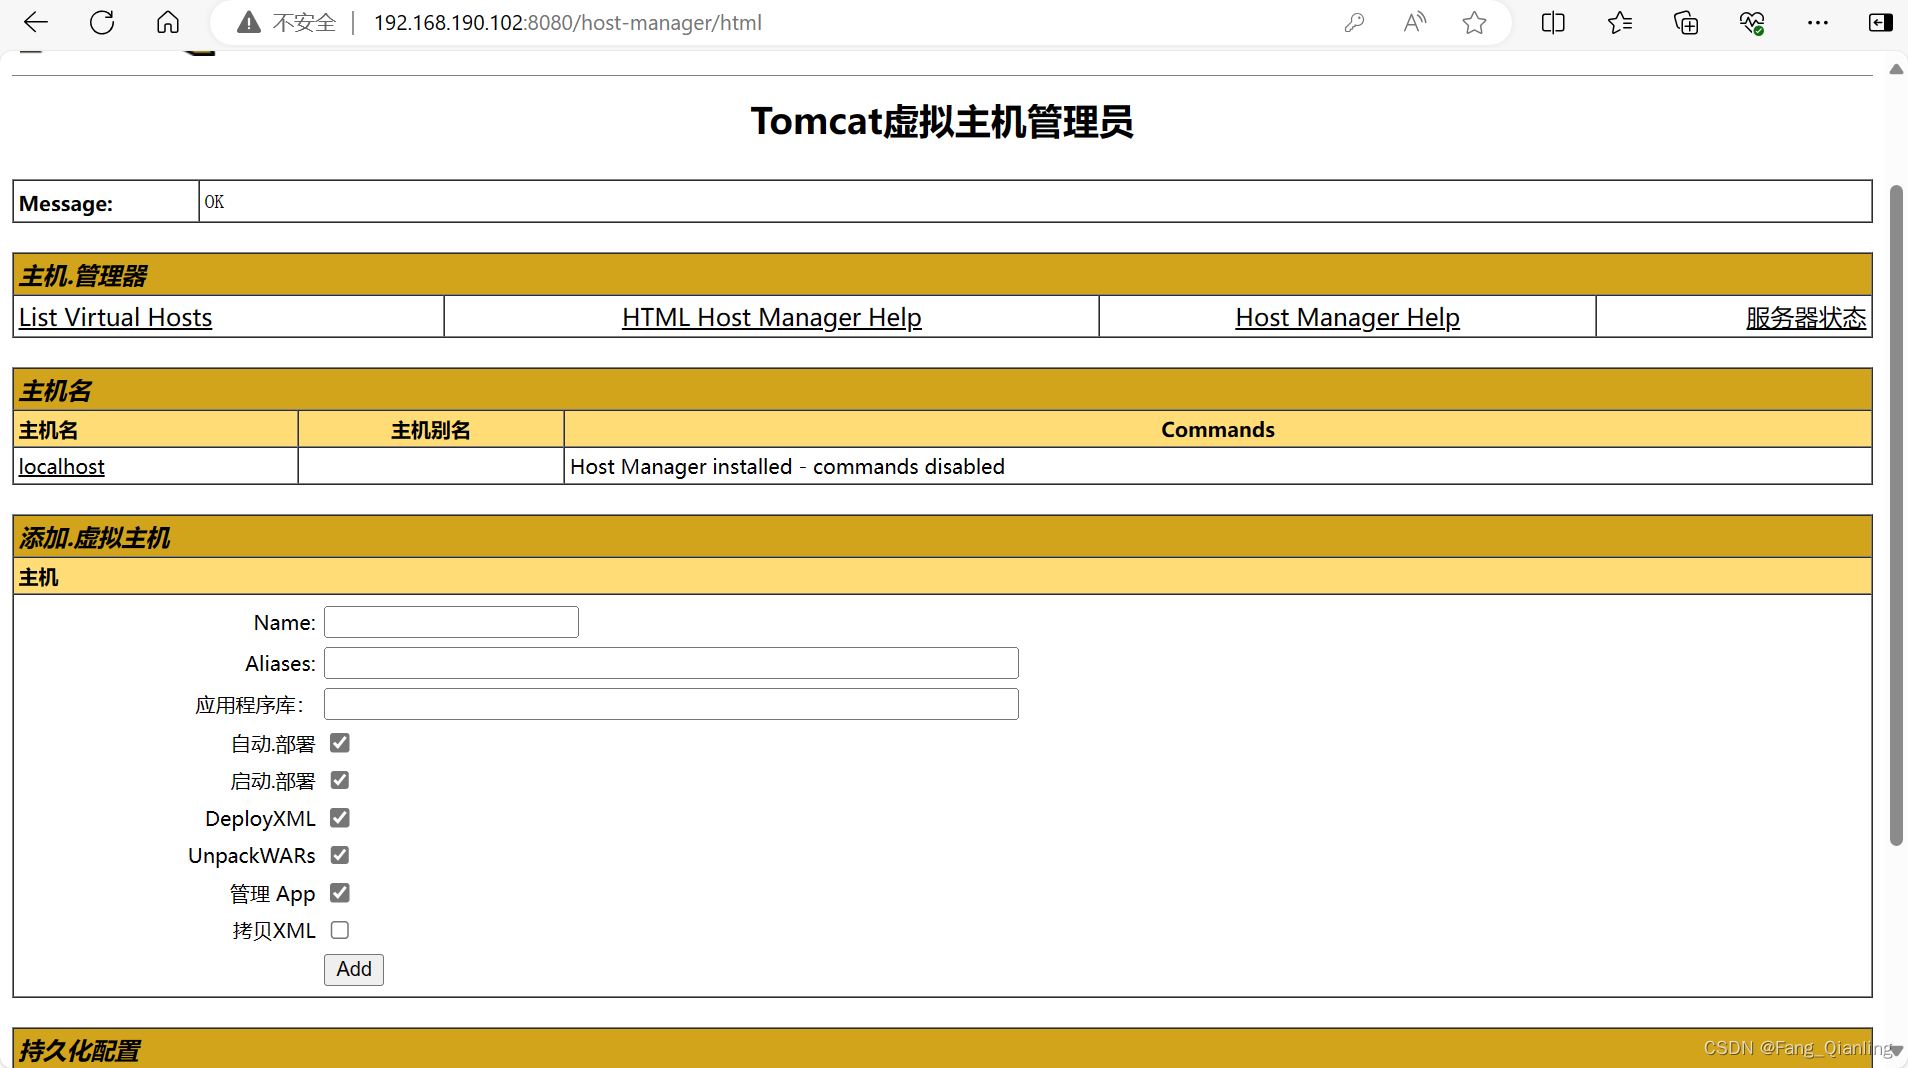Image resolution: width=1908 pixels, height=1068 pixels.
Task: Open HTML Host Manager Help link
Action: coord(771,317)
